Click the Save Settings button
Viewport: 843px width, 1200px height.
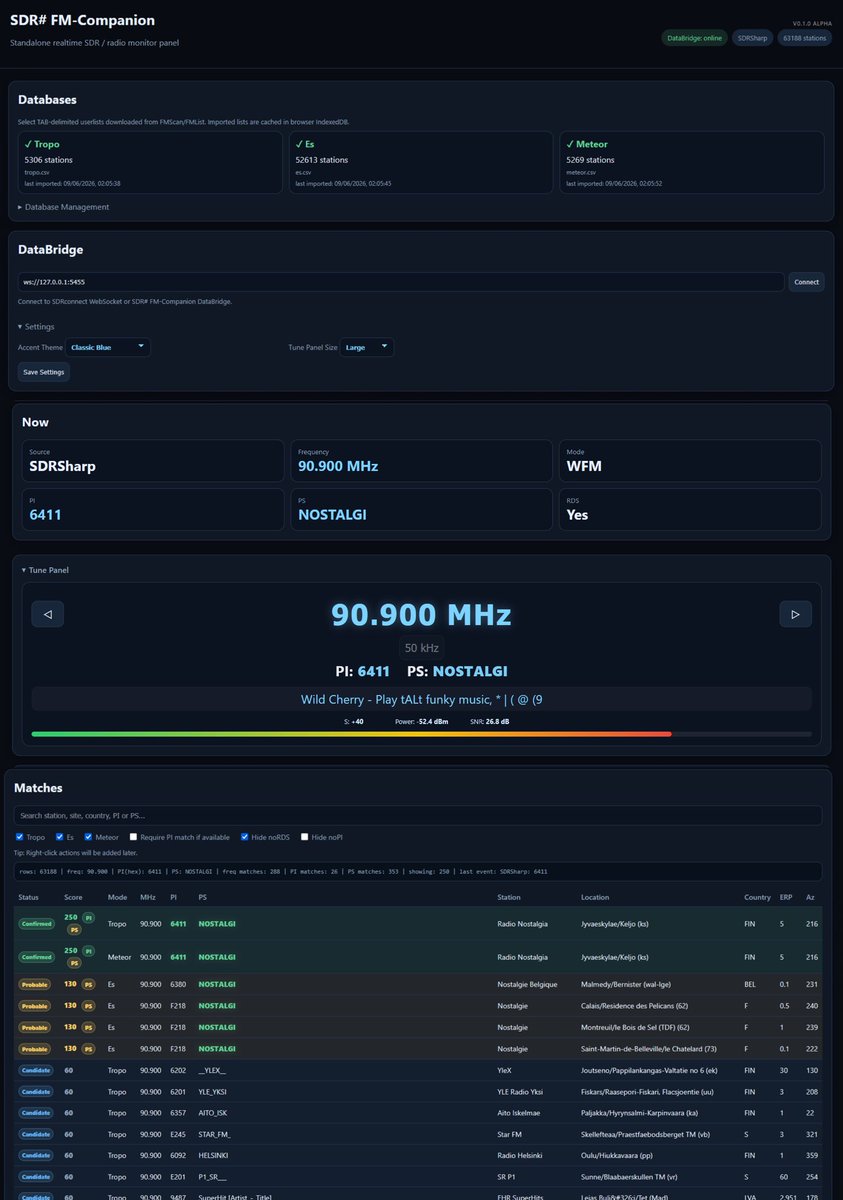(x=44, y=372)
